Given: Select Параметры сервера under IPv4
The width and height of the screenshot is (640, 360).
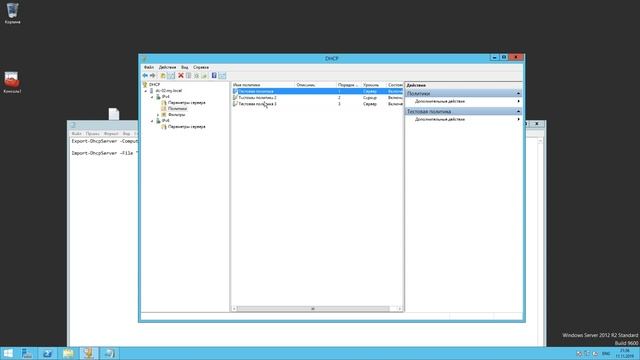Looking at the screenshot, I should pyautogui.click(x=187, y=103).
